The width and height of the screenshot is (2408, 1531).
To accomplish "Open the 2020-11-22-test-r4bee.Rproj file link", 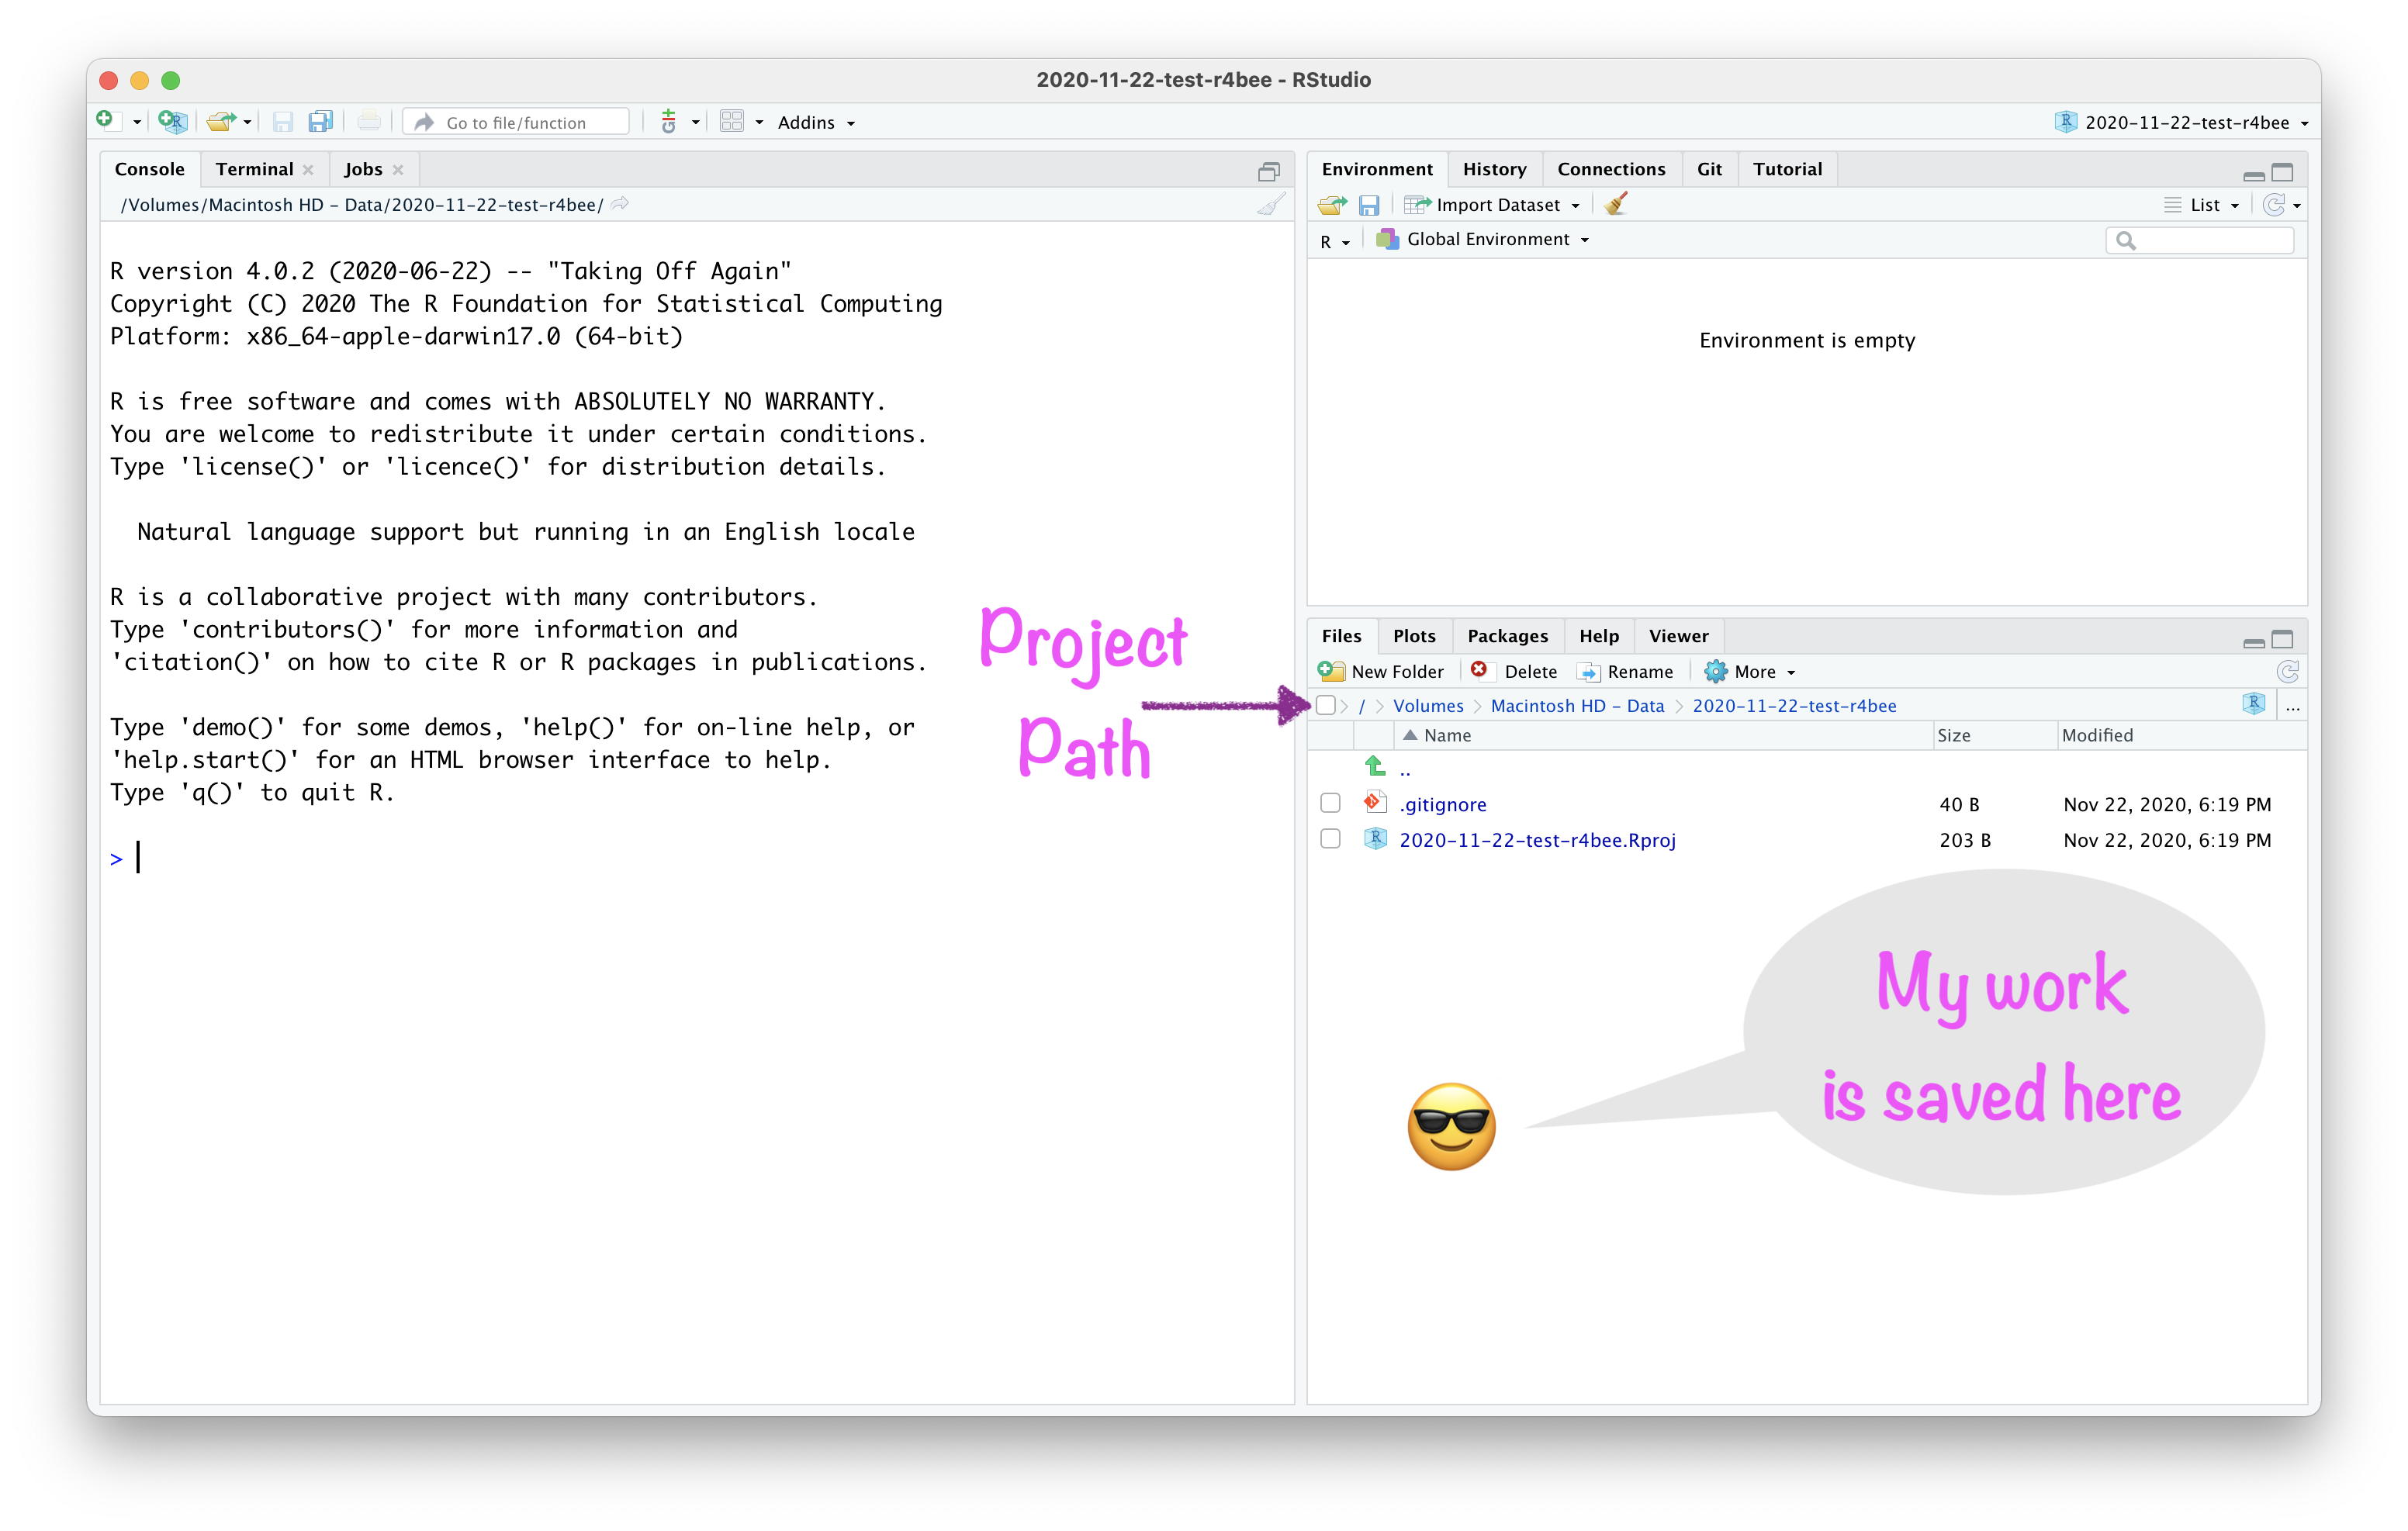I will [x=1537, y=840].
